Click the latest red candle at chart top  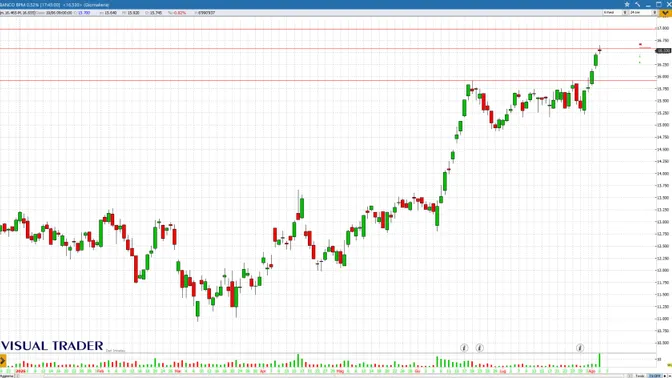tap(600, 50)
